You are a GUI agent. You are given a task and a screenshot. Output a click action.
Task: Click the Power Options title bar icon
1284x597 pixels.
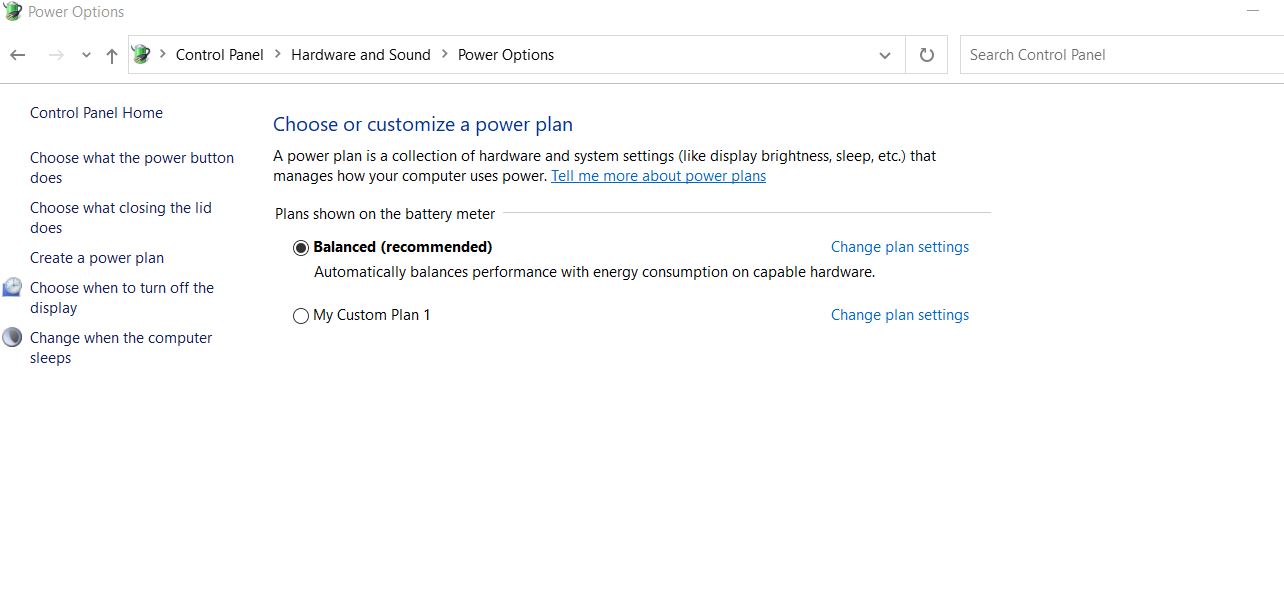coord(12,12)
